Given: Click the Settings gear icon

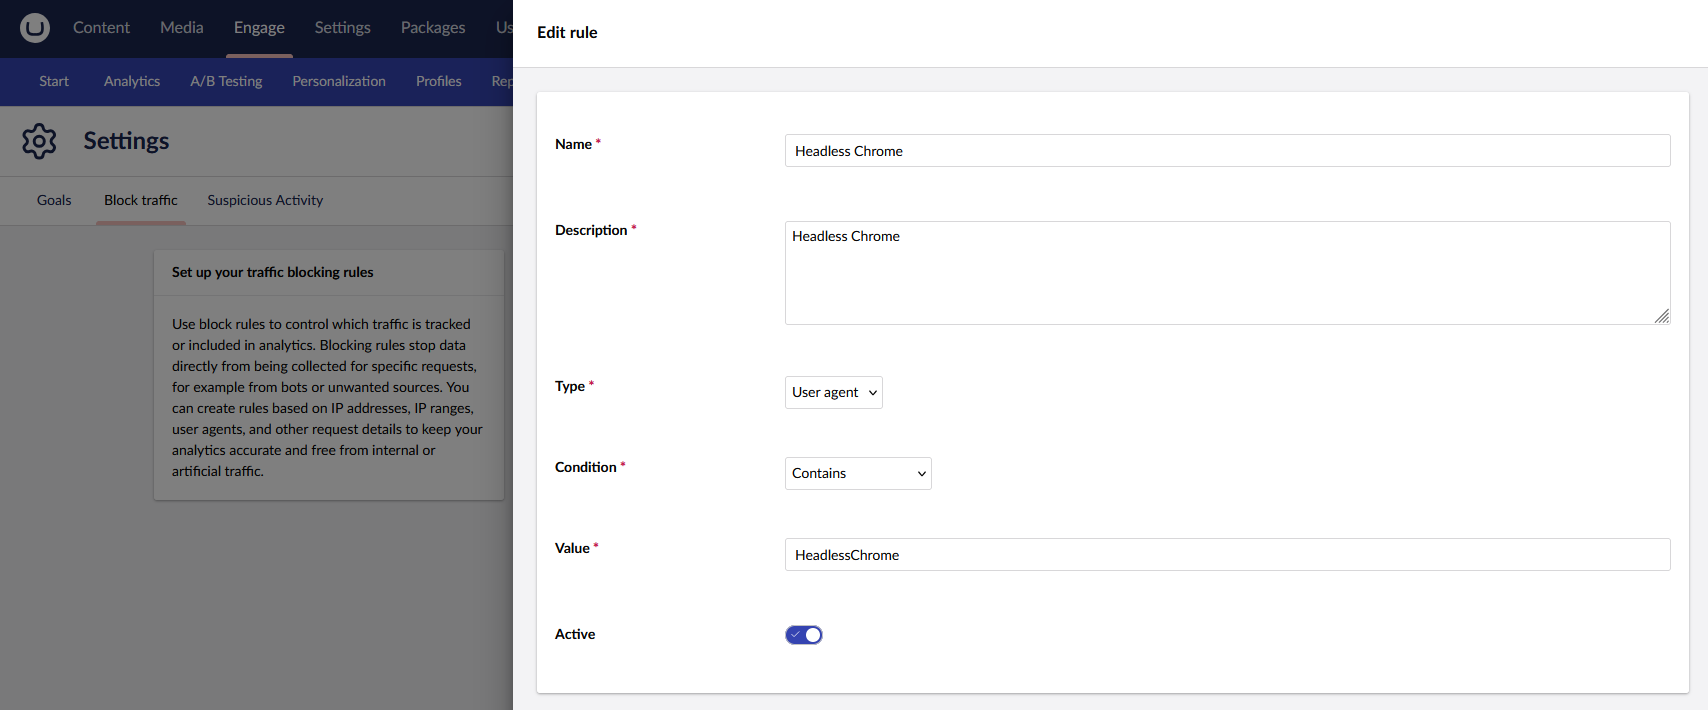Looking at the screenshot, I should [40, 141].
